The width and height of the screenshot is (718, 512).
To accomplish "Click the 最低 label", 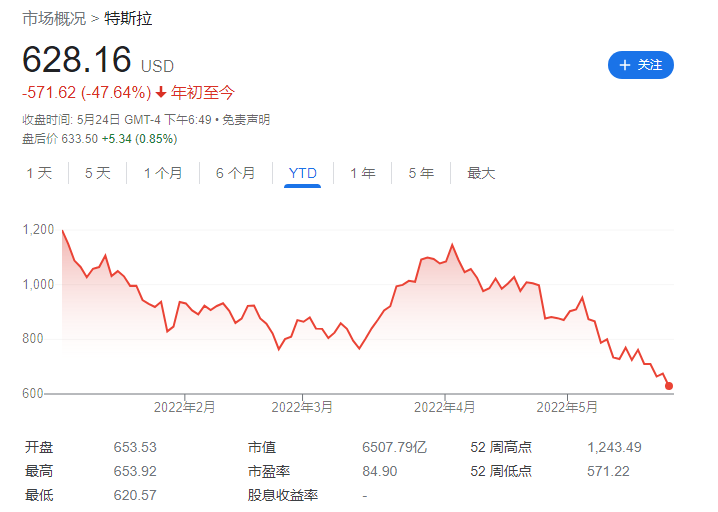I will tap(39, 495).
